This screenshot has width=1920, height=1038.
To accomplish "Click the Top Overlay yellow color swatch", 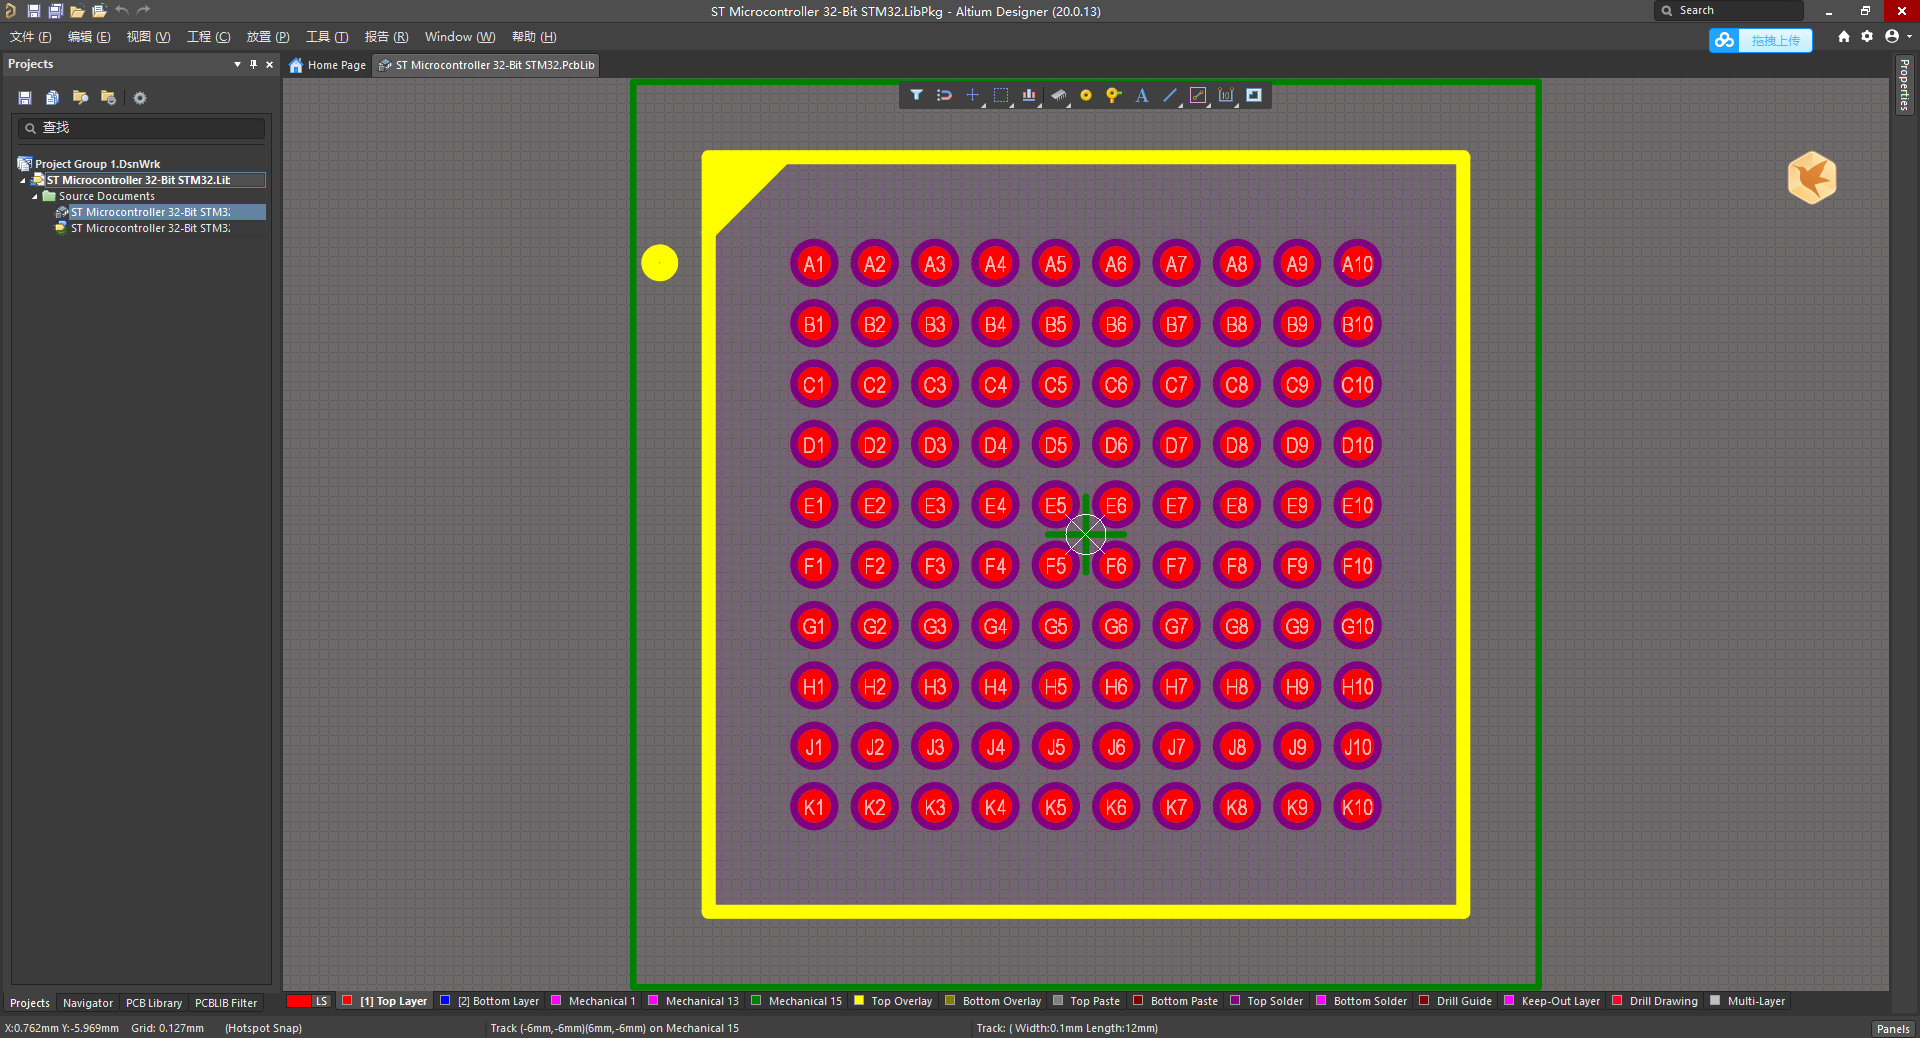I will [859, 1000].
